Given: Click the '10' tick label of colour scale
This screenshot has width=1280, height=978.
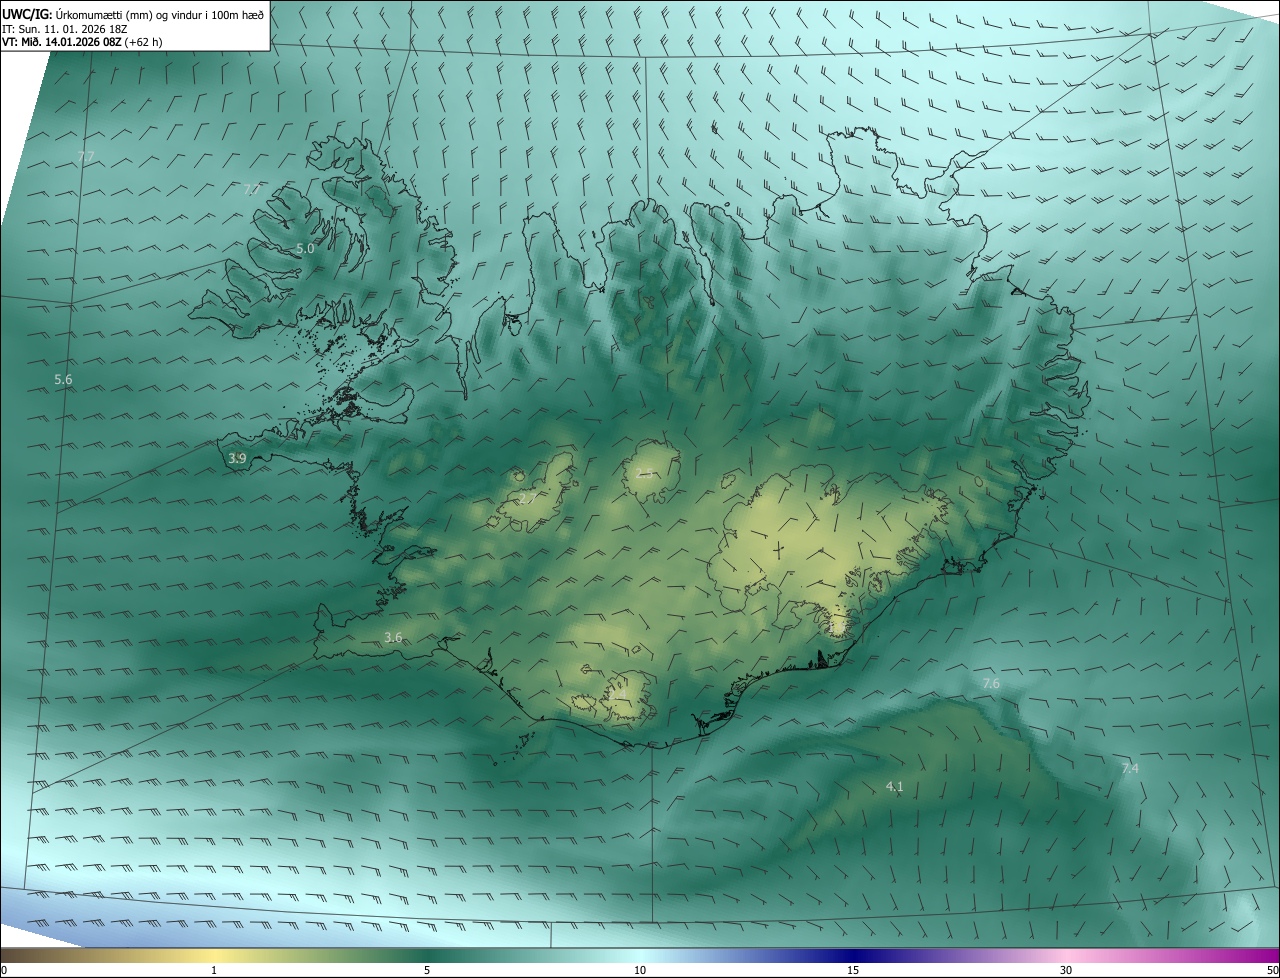Looking at the screenshot, I should (x=640, y=970).
